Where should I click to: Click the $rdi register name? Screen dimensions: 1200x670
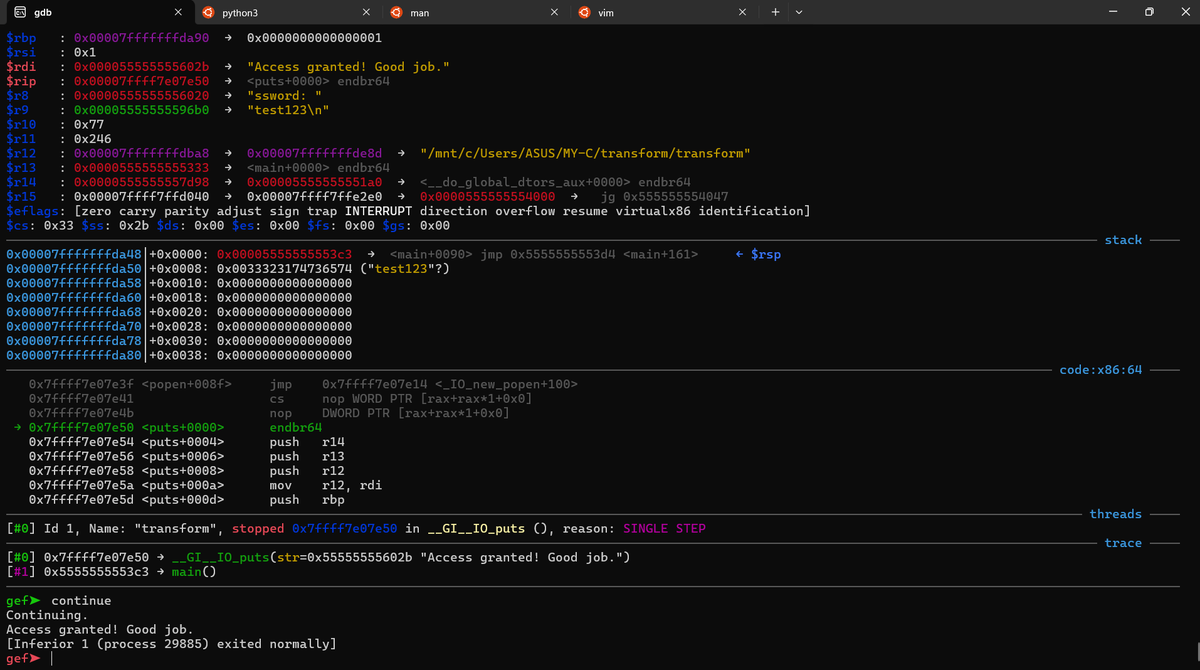pyautogui.click(x=22, y=66)
